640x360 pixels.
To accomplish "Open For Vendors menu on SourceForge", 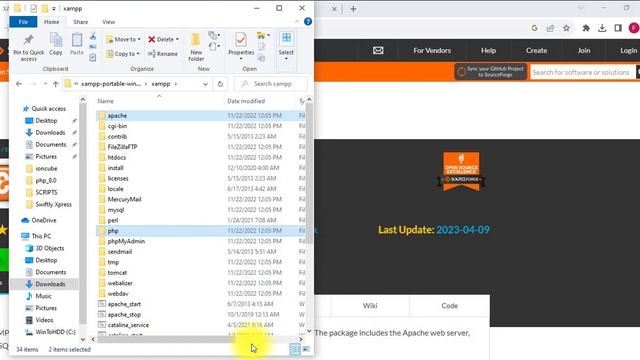I will [x=432, y=51].
